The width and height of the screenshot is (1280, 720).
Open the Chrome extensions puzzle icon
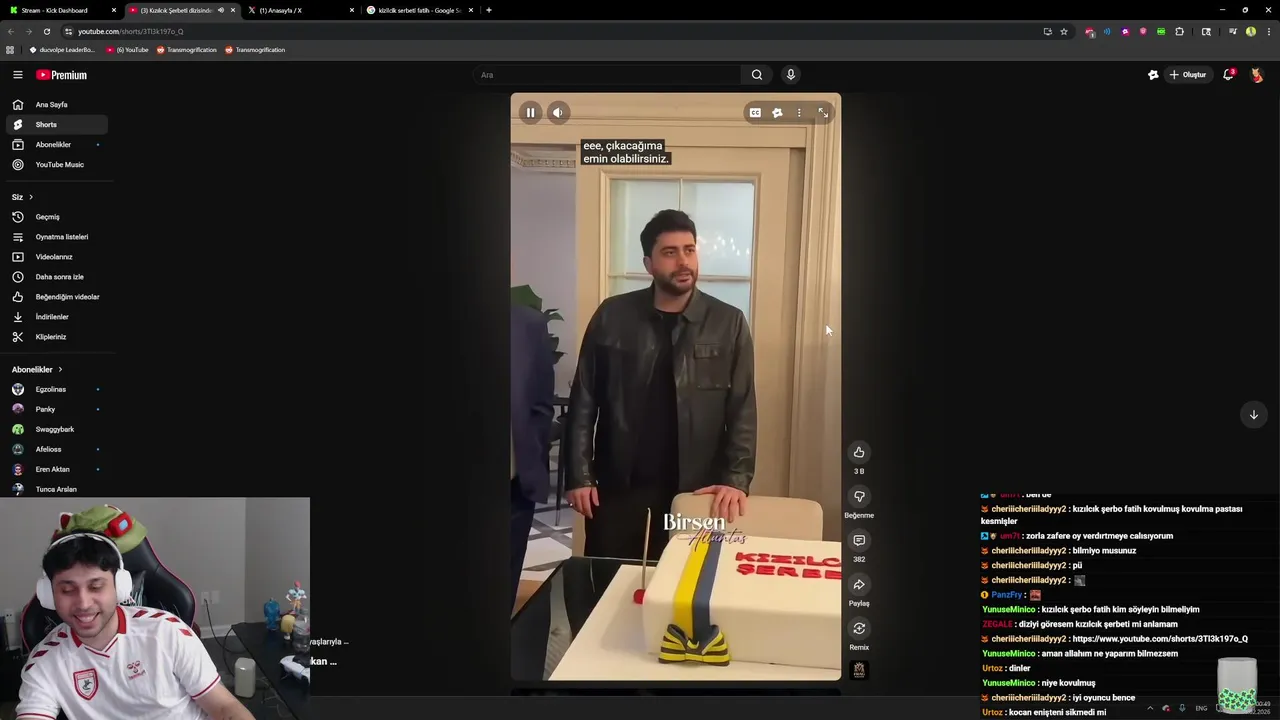1179,31
